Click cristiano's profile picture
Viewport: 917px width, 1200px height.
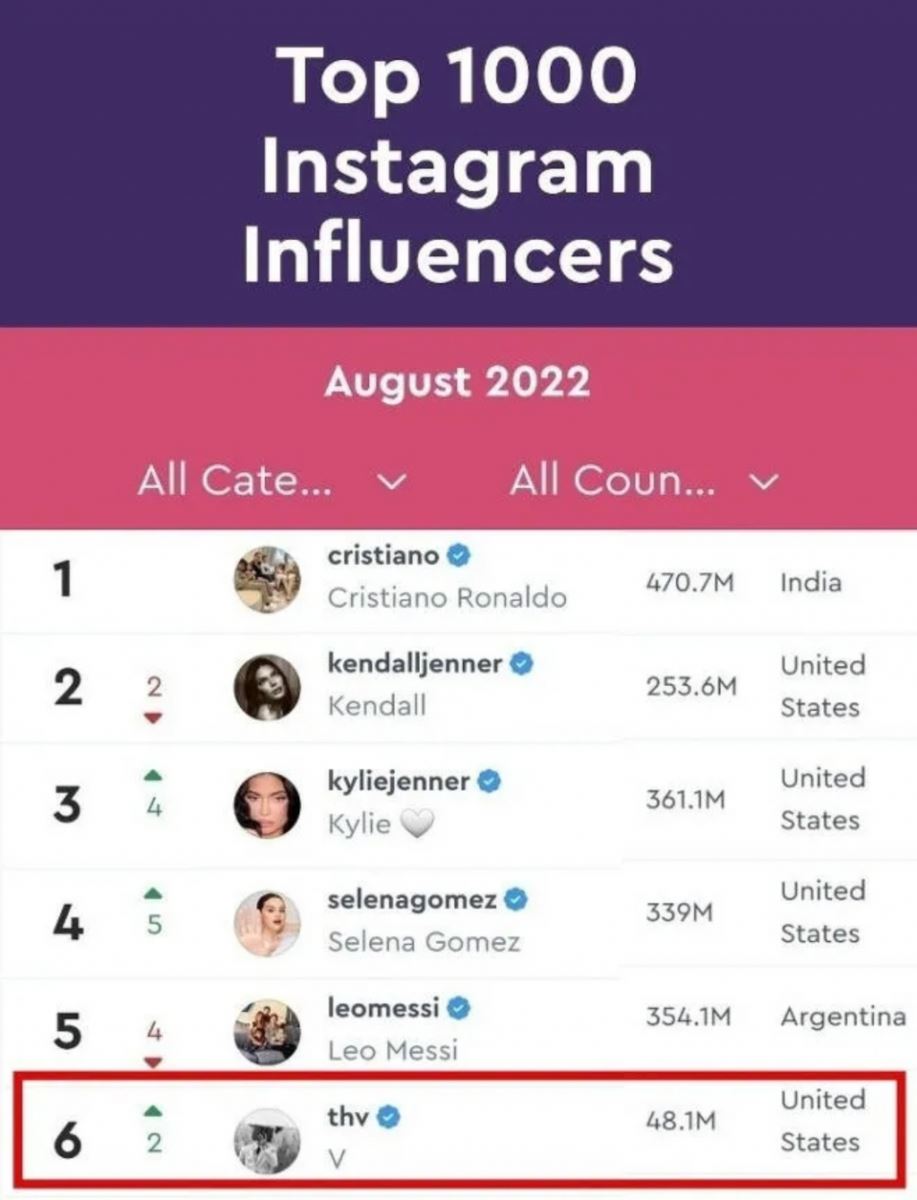pyautogui.click(x=267, y=579)
